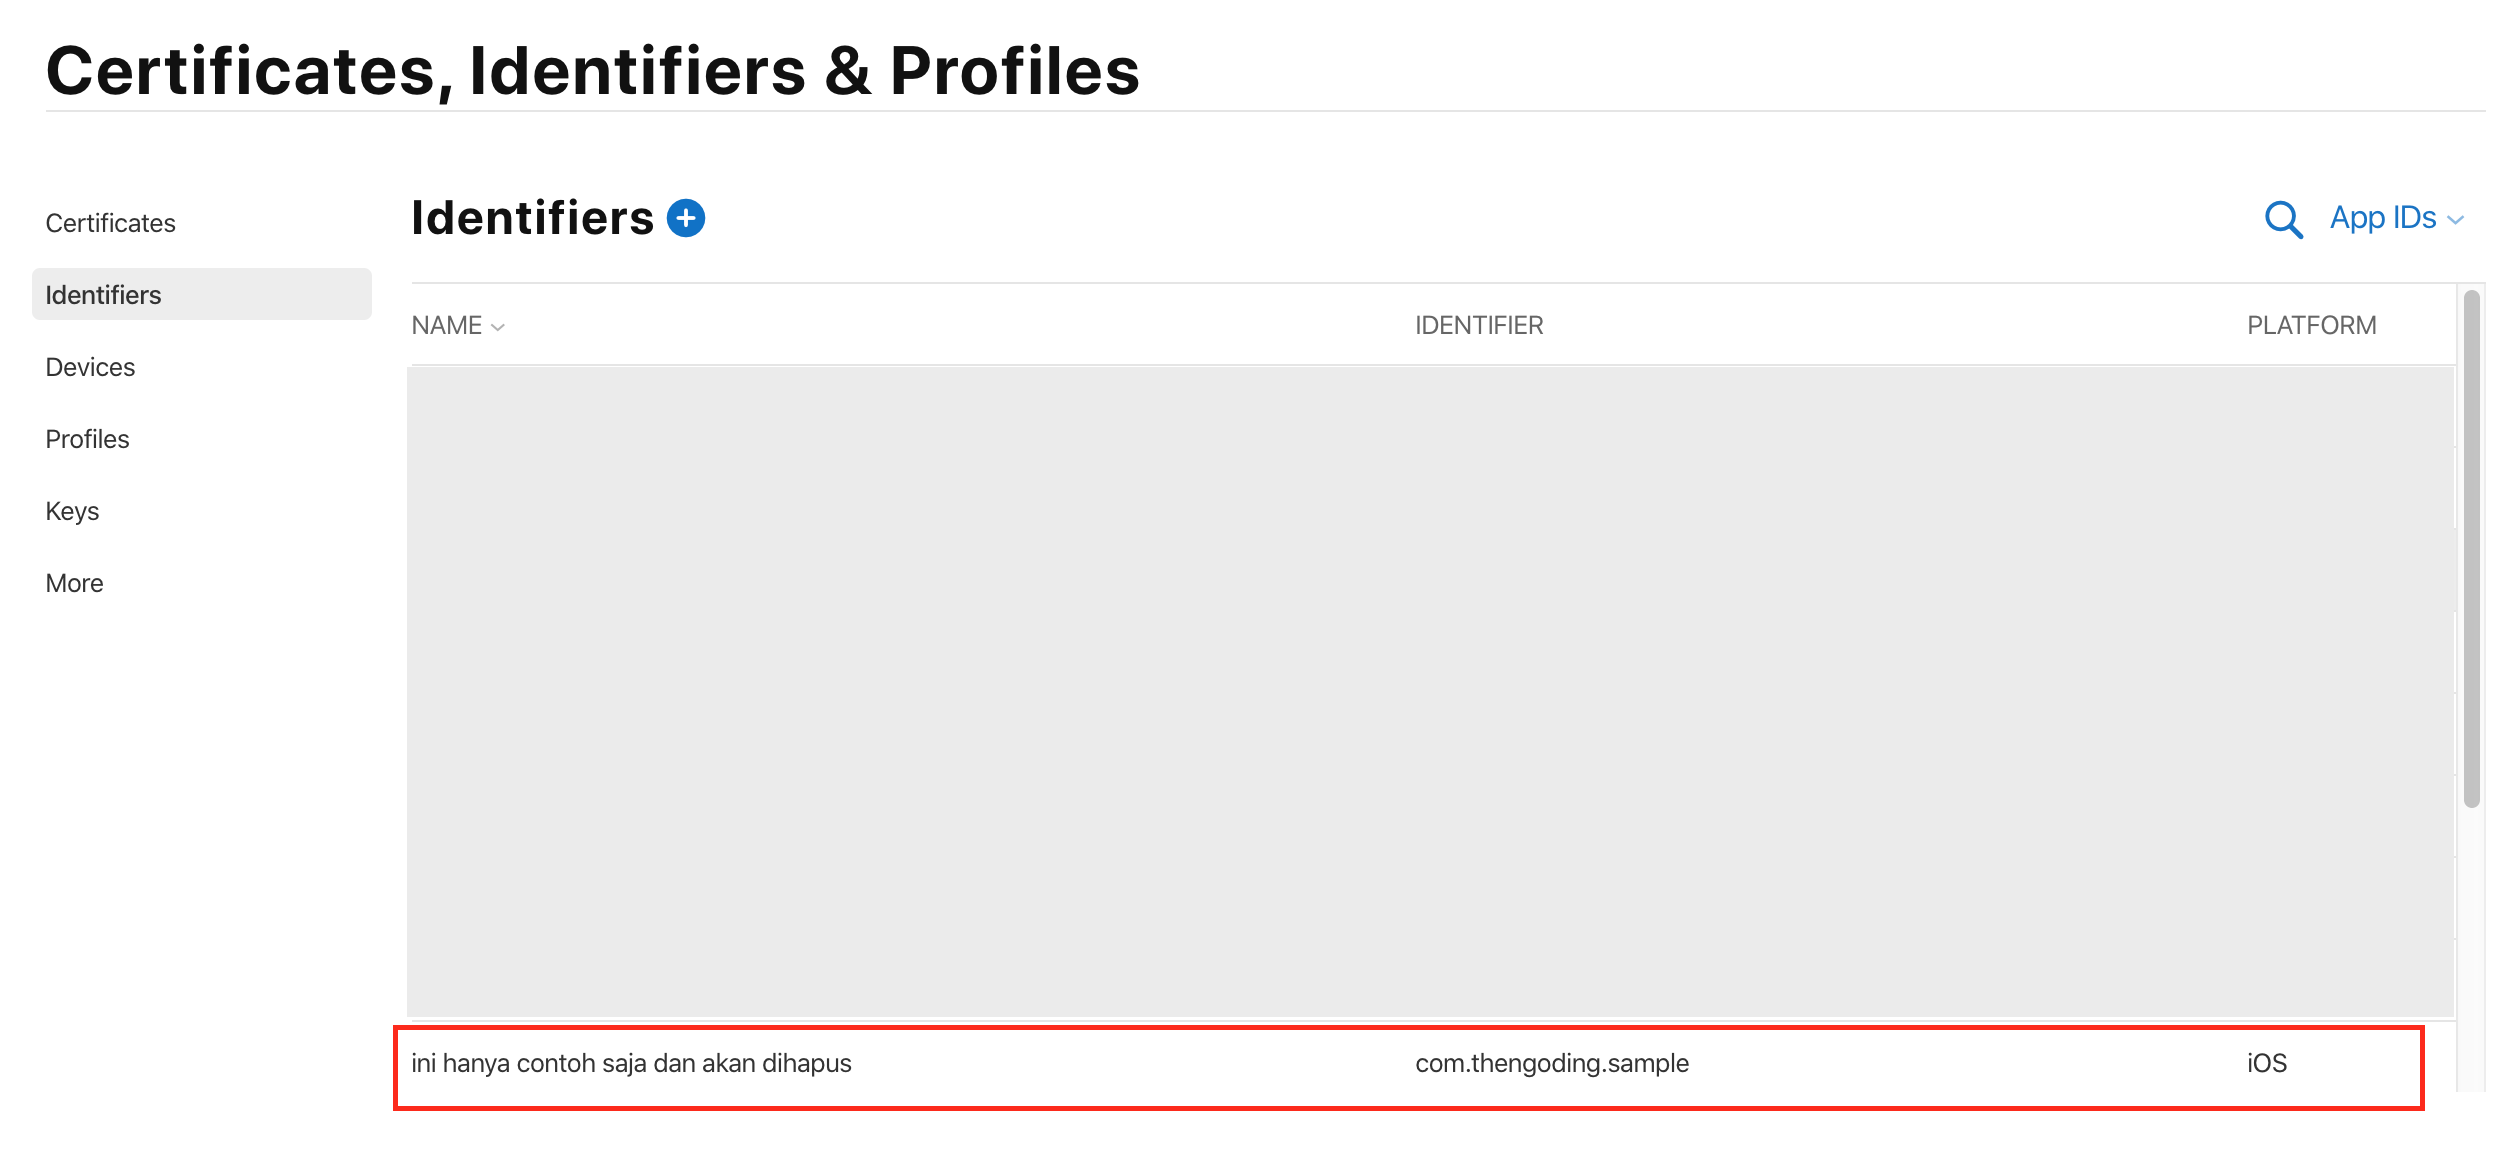Click the search magnifier icon
The image size is (2500, 1150).
tap(2283, 219)
